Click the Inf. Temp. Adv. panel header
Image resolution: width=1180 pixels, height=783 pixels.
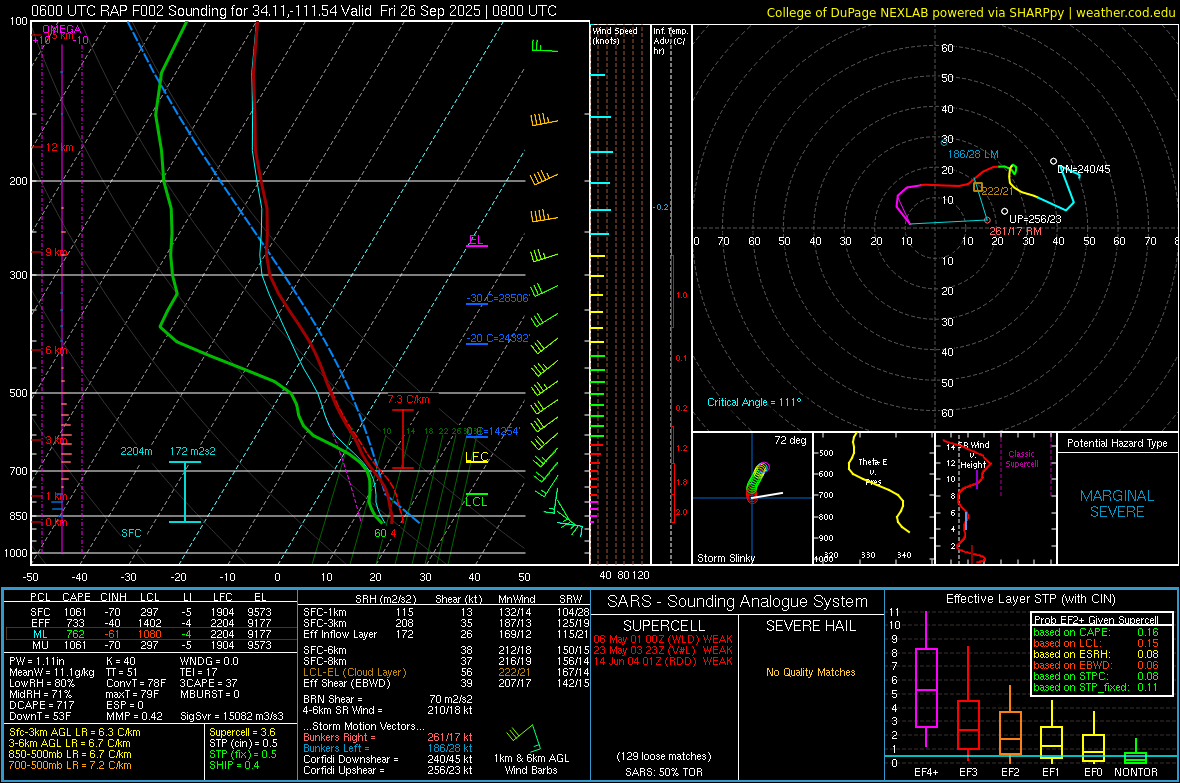coord(669,41)
